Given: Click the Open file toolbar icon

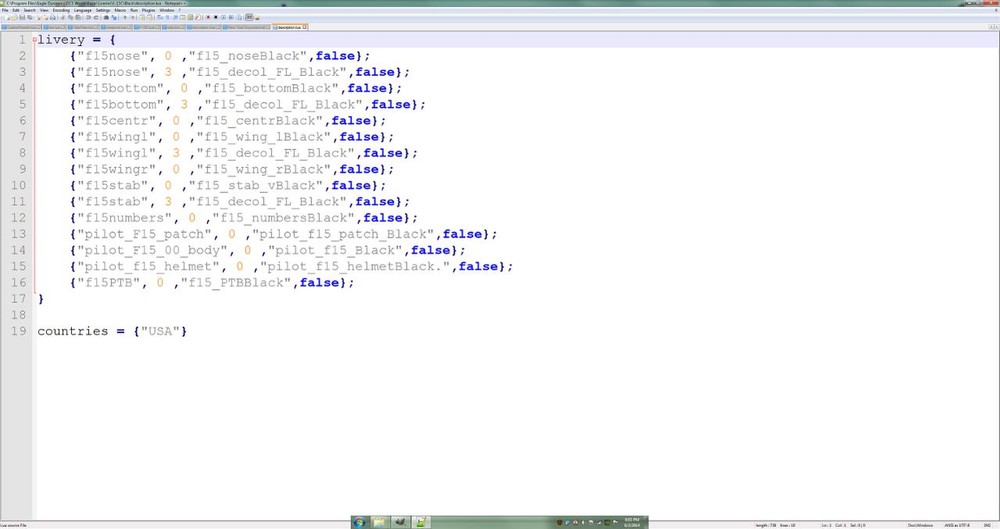Looking at the screenshot, I should tap(14, 17).
